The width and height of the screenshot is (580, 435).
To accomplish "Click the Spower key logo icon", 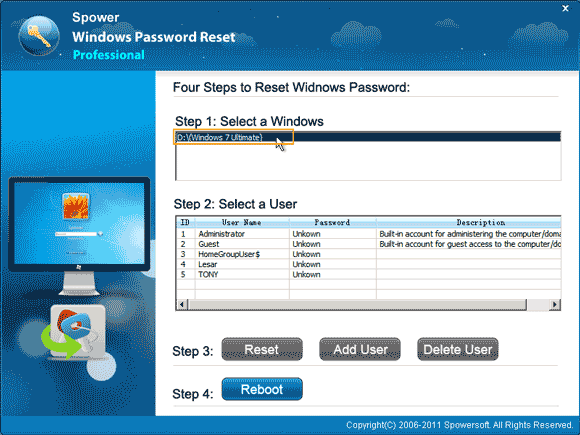I will [x=39, y=36].
